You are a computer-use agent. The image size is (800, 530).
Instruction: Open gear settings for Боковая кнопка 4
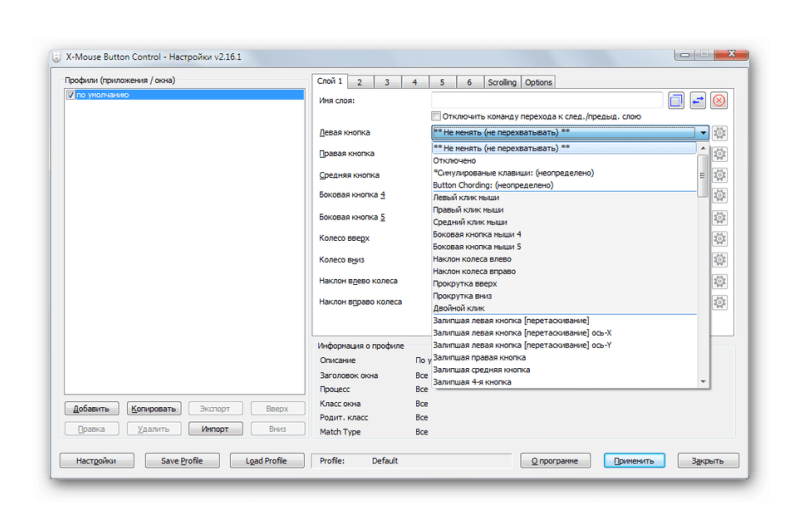click(x=719, y=195)
